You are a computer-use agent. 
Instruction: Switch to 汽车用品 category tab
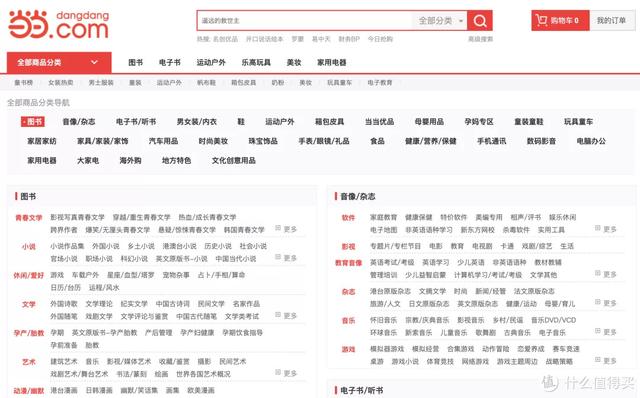point(163,141)
